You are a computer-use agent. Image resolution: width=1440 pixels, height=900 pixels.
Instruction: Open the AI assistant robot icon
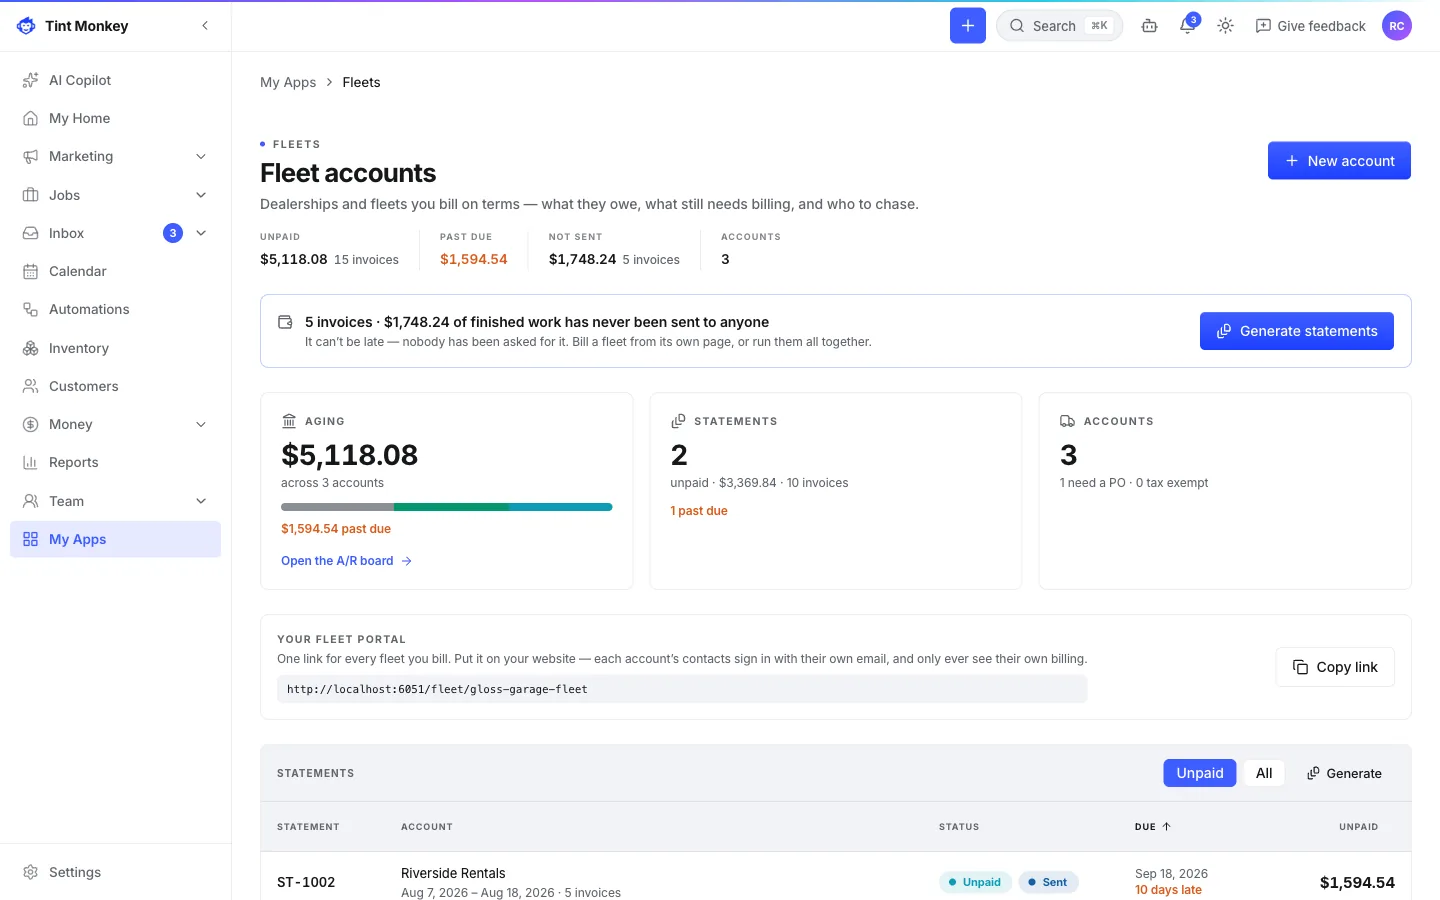[1150, 26]
